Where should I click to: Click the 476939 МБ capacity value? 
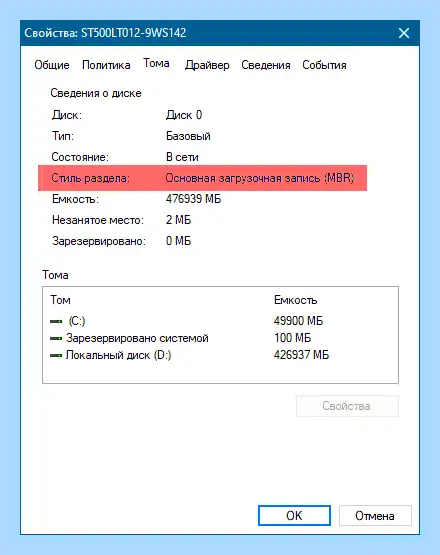coord(193,199)
